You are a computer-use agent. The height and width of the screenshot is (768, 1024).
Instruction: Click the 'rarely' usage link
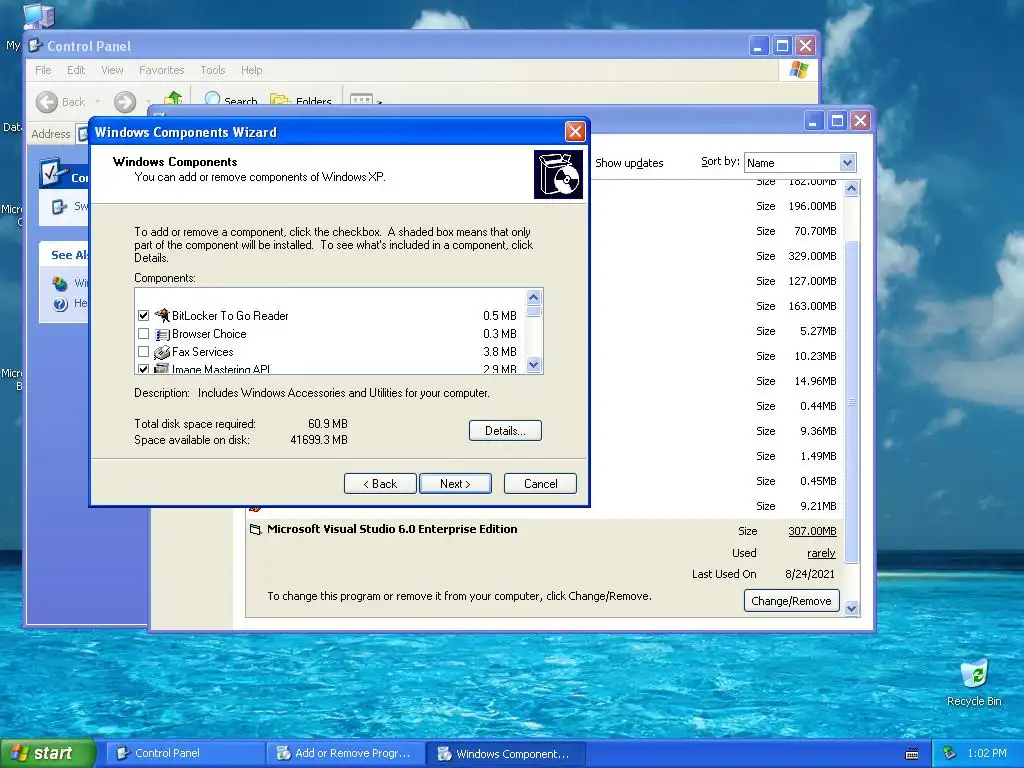(821, 553)
